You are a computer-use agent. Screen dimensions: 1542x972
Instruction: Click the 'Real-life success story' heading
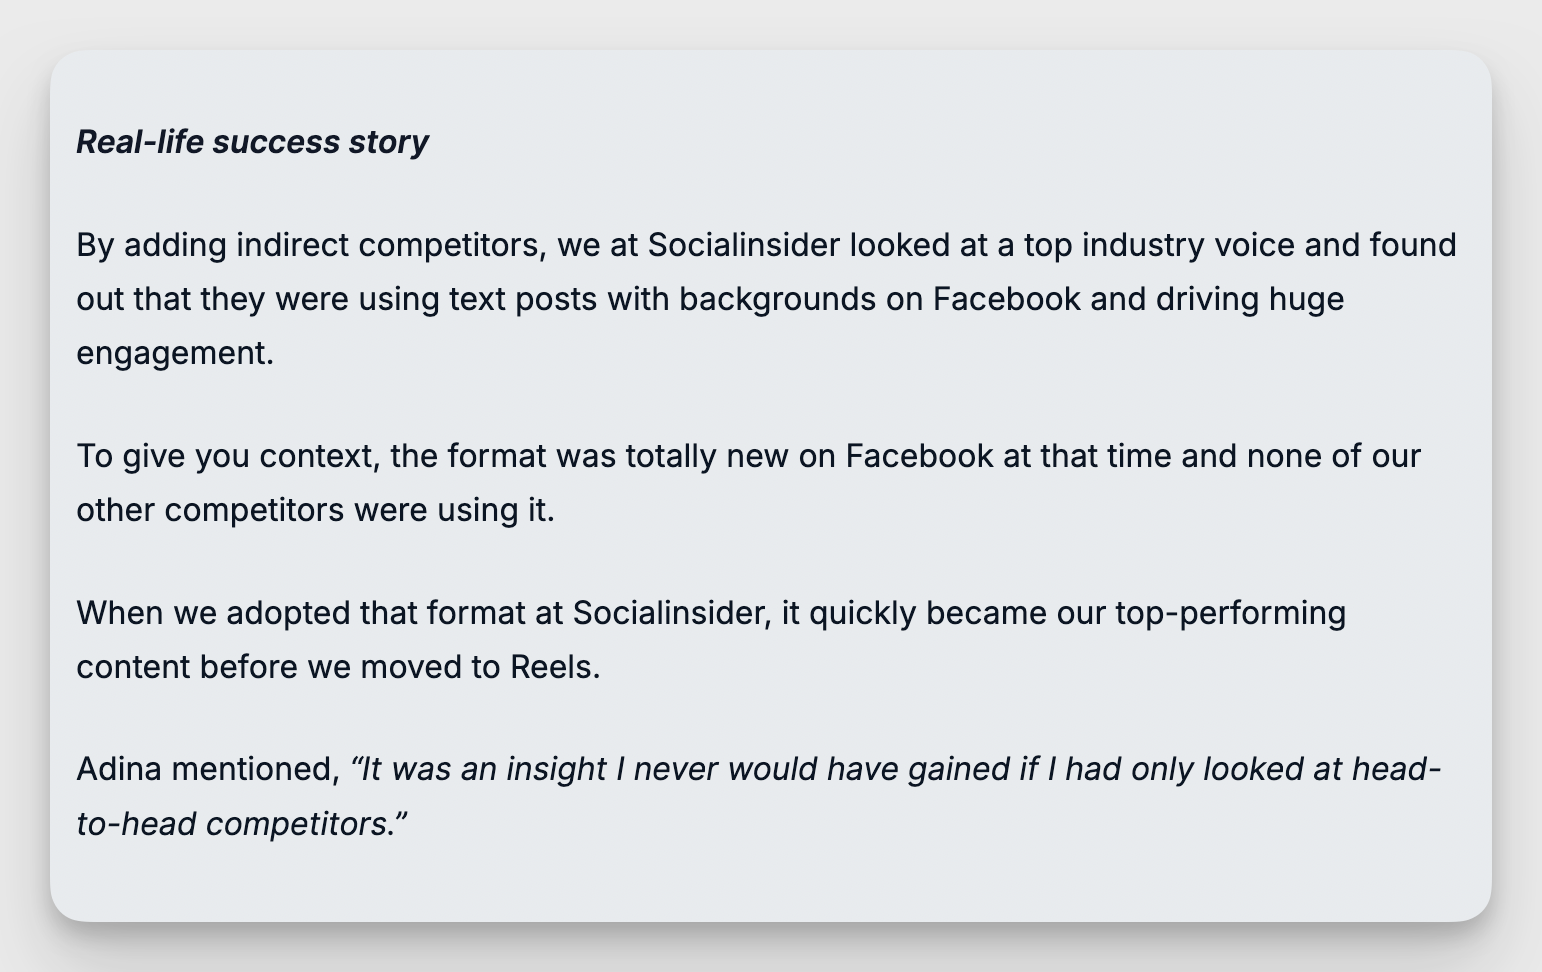252,142
